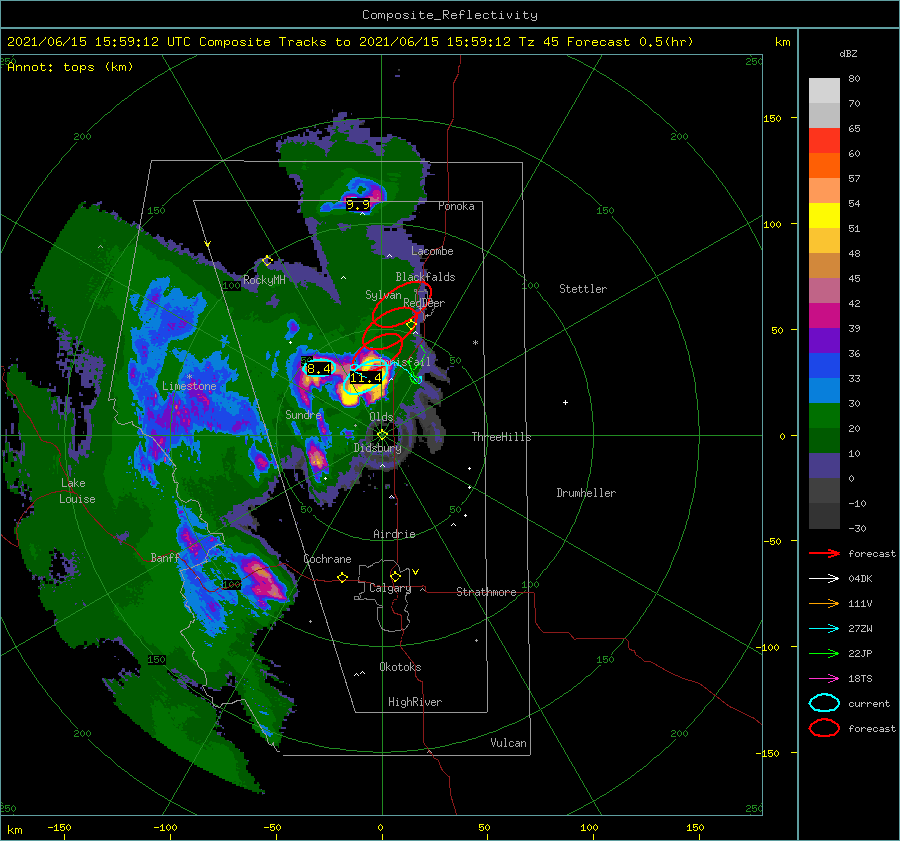Click the white 04DK track arrow
900x841 pixels.
tap(824, 579)
